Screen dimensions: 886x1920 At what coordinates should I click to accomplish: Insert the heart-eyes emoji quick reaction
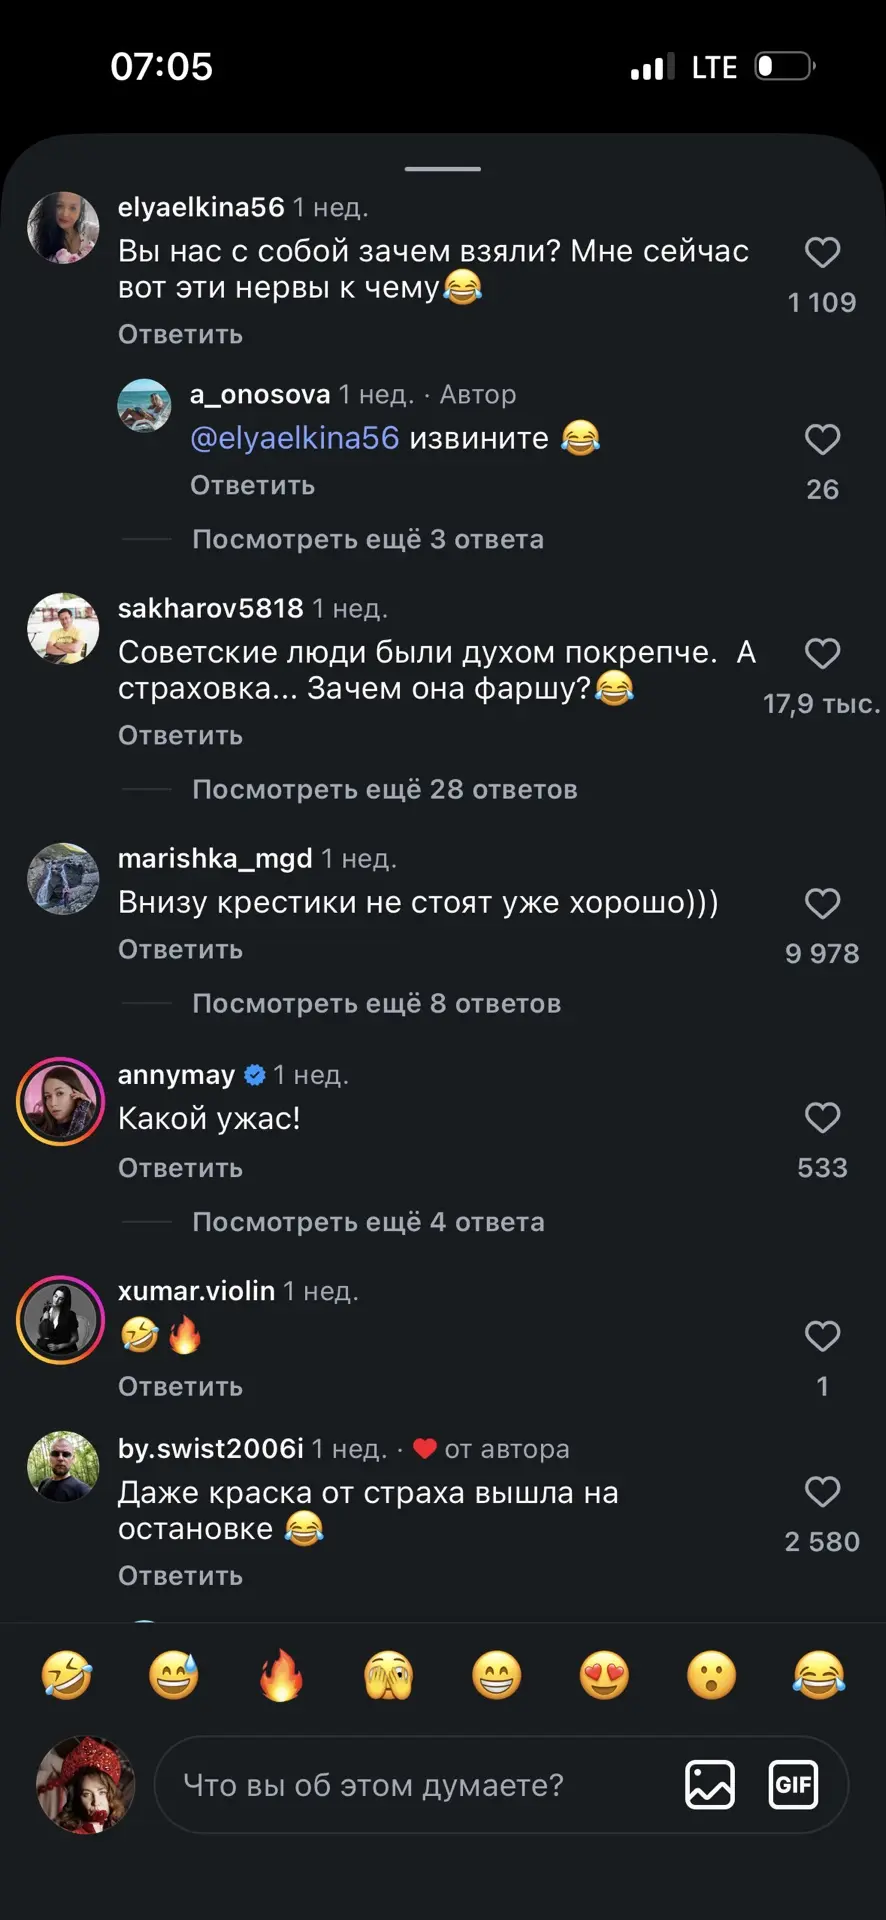pos(604,1675)
